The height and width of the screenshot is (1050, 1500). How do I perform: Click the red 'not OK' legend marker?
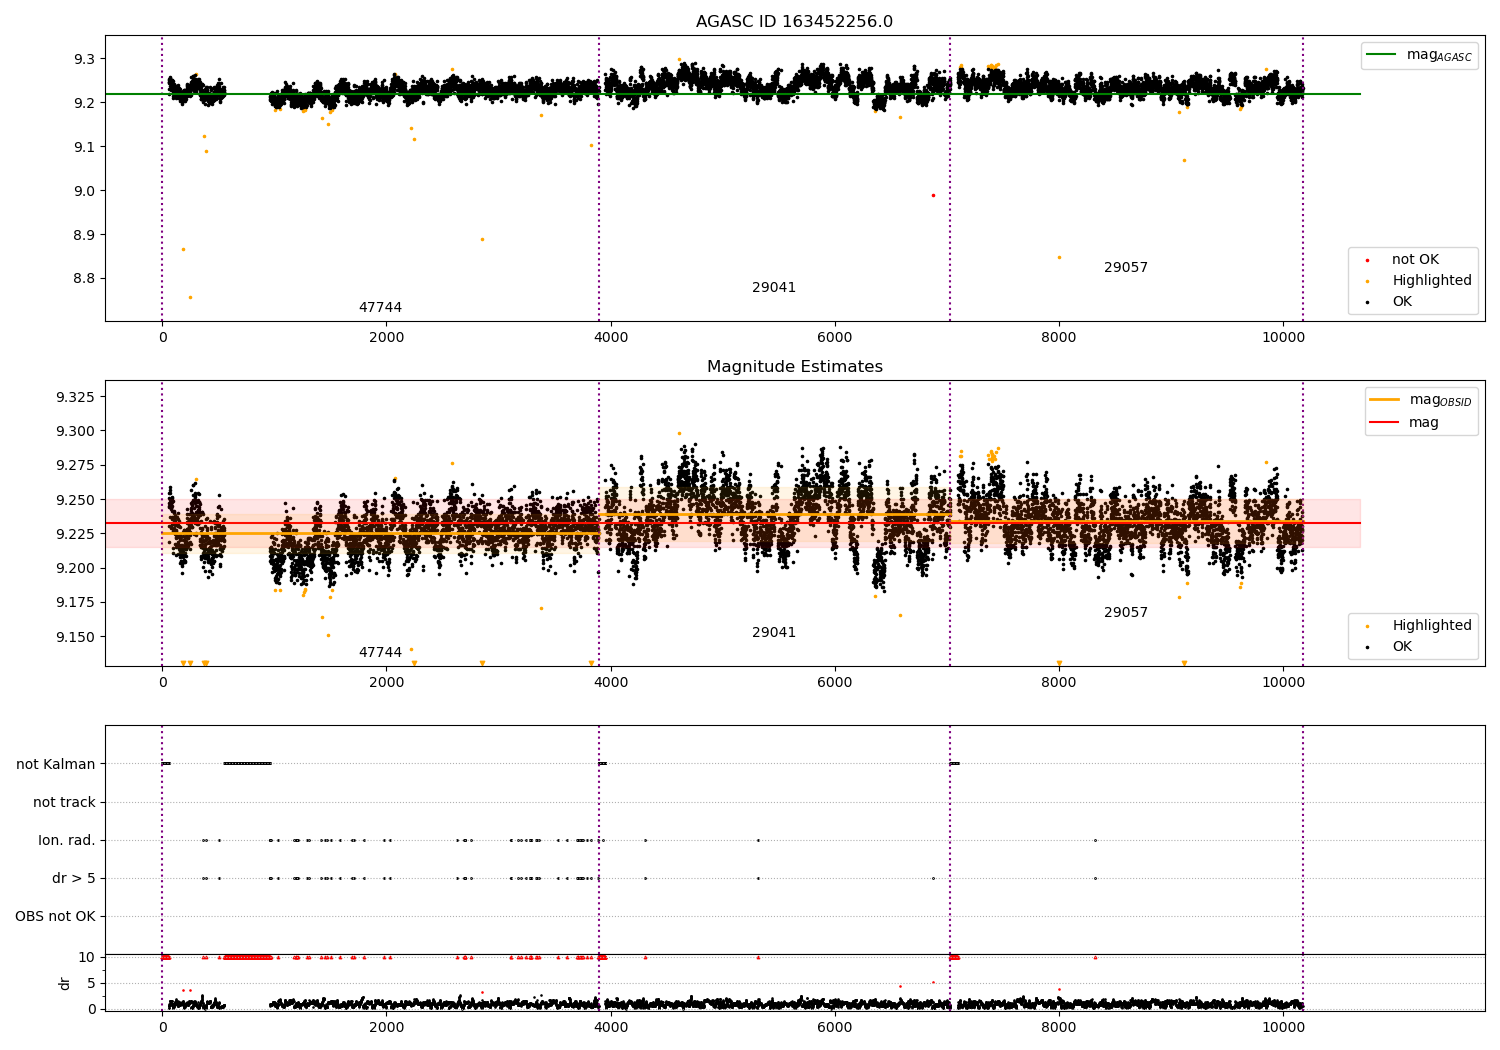(1367, 260)
